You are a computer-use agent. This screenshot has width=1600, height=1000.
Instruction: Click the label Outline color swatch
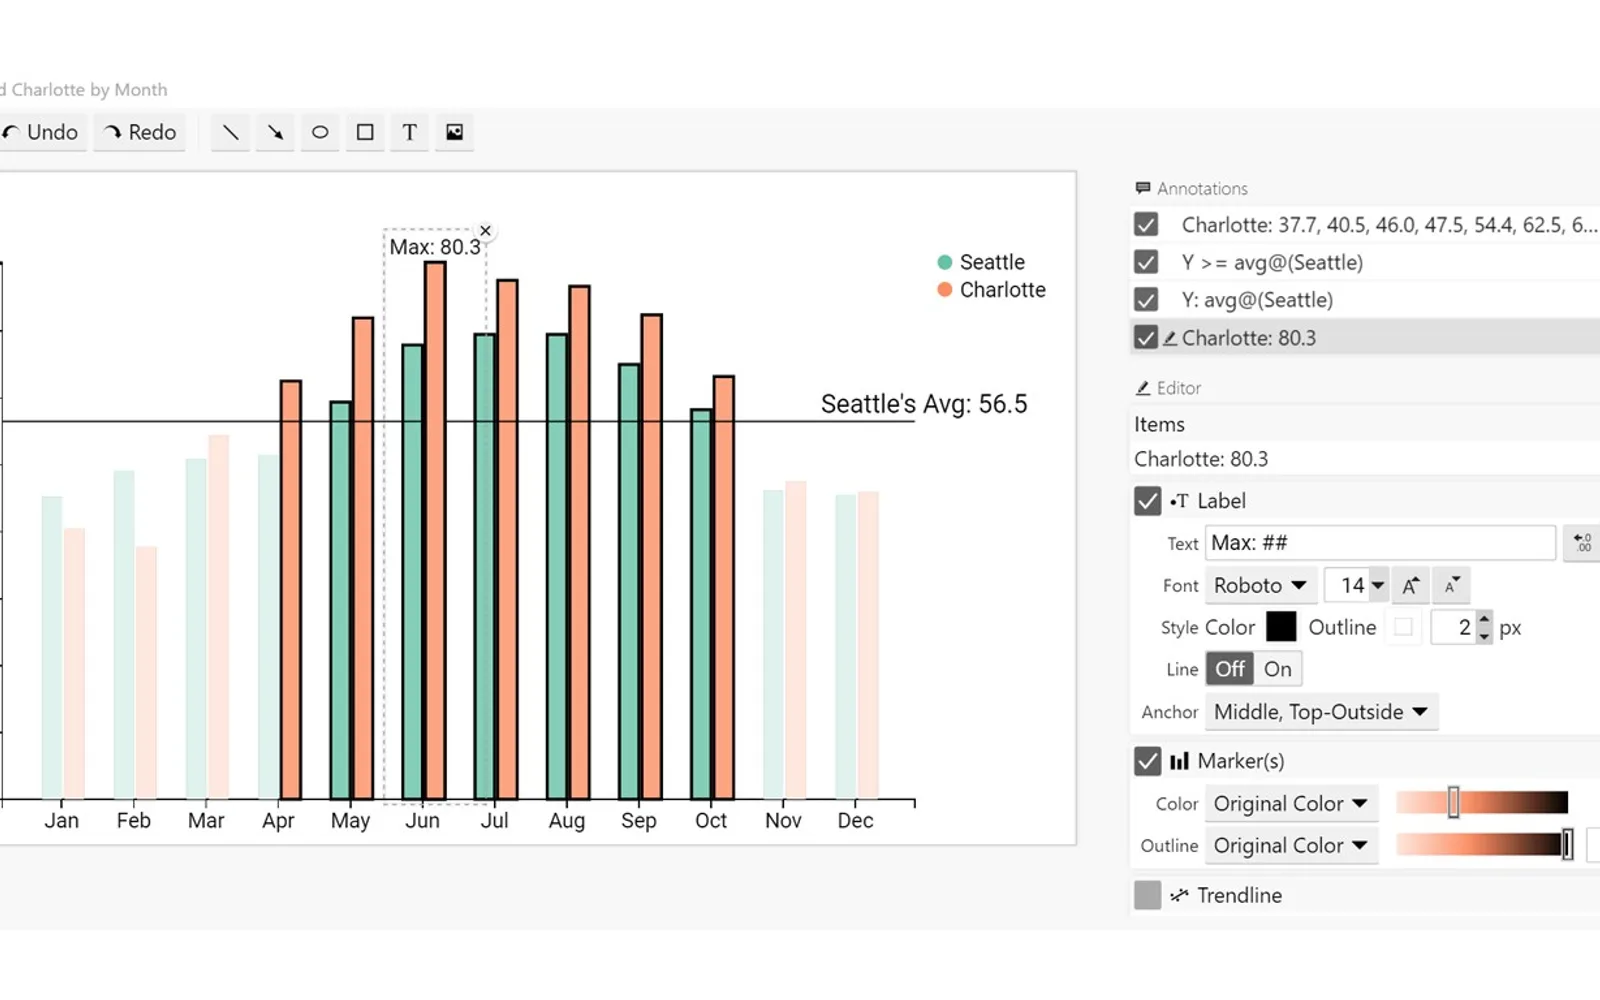(1404, 627)
